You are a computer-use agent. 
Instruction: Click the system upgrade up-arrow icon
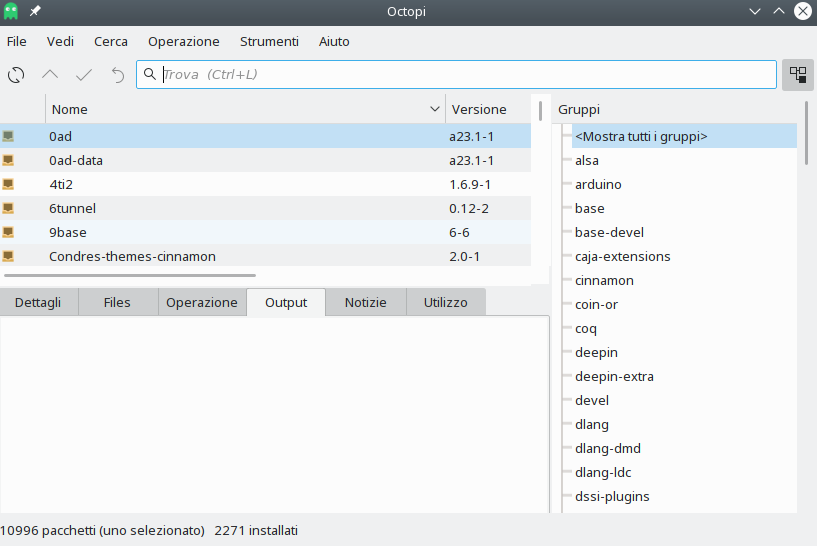click(50, 75)
